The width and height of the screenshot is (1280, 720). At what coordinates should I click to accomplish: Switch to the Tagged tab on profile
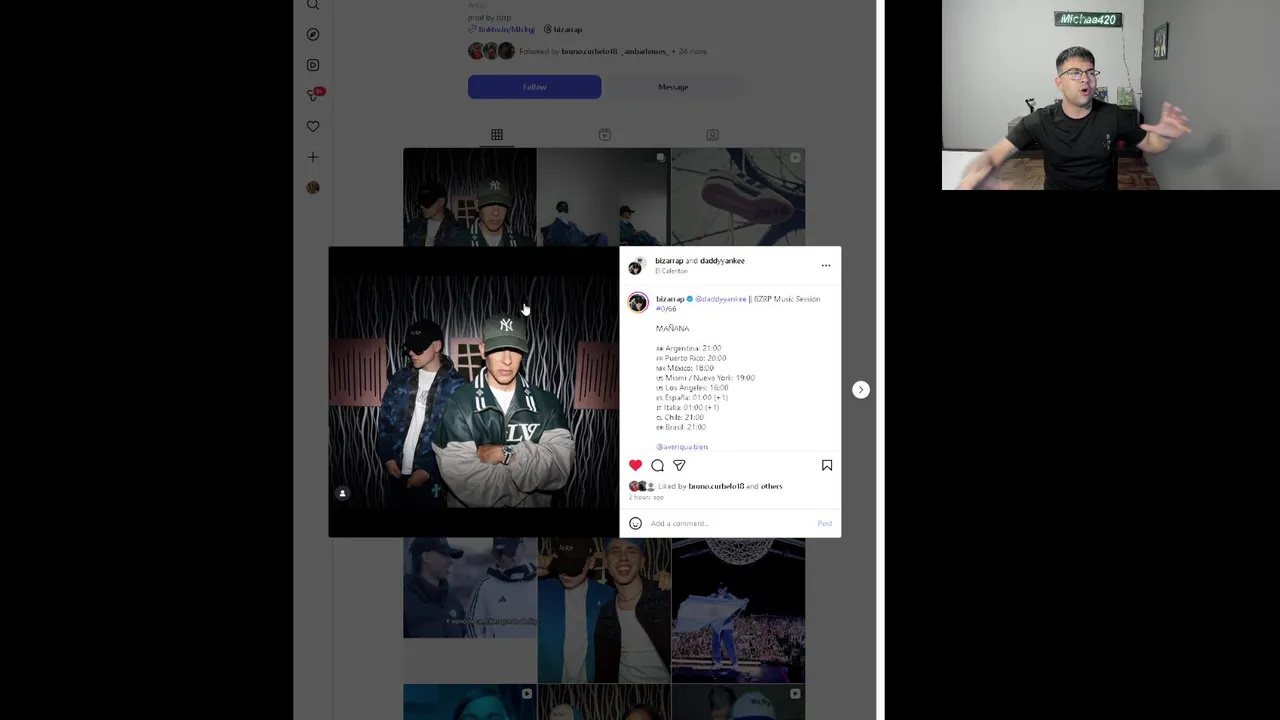click(x=712, y=134)
